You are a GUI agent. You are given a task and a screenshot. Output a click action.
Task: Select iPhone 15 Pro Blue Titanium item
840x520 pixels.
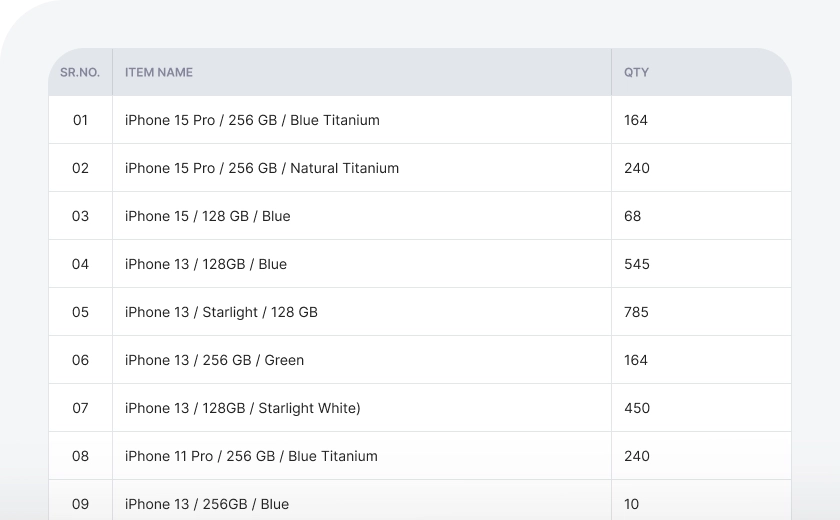point(252,120)
